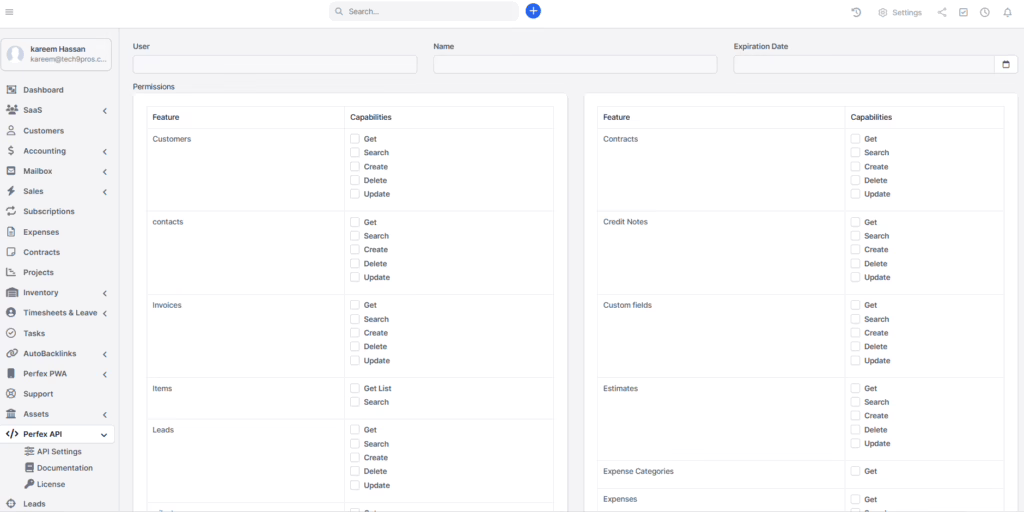Click the share icon in top bar
Screen dimensions: 1024x512
[x=942, y=13]
